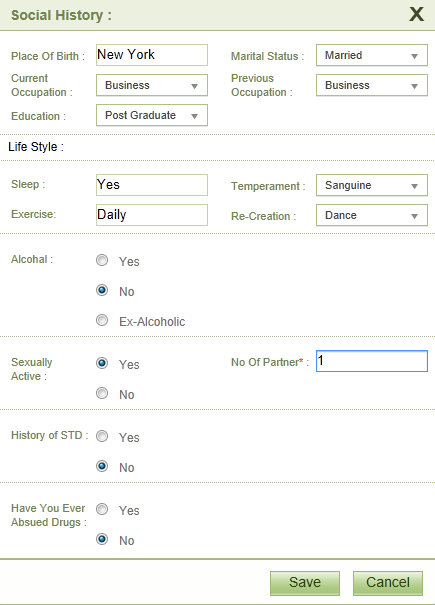Click the Sleep input field
The height and width of the screenshot is (605, 435).
[152, 185]
